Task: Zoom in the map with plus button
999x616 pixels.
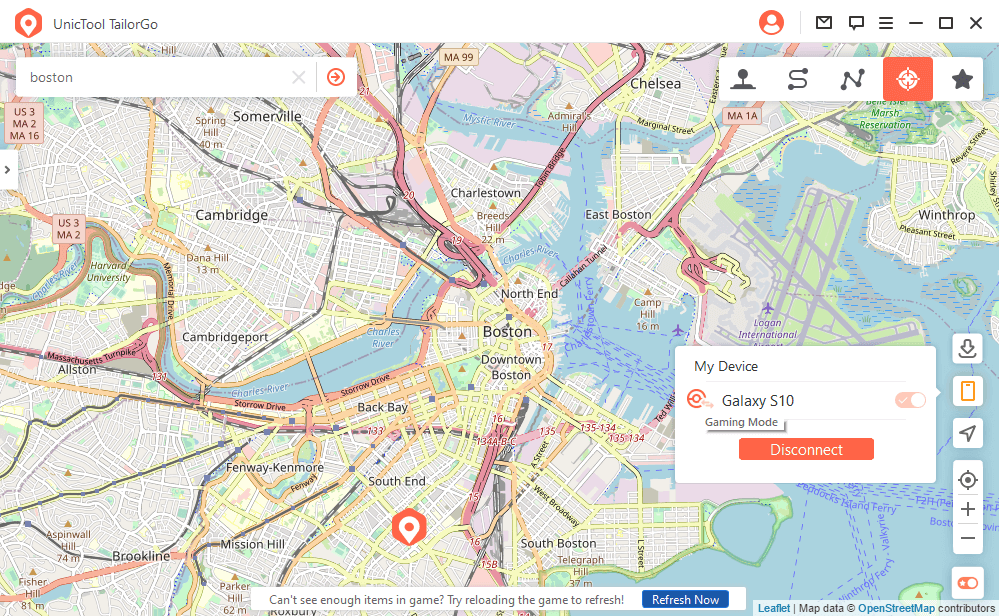Action: pos(967,509)
